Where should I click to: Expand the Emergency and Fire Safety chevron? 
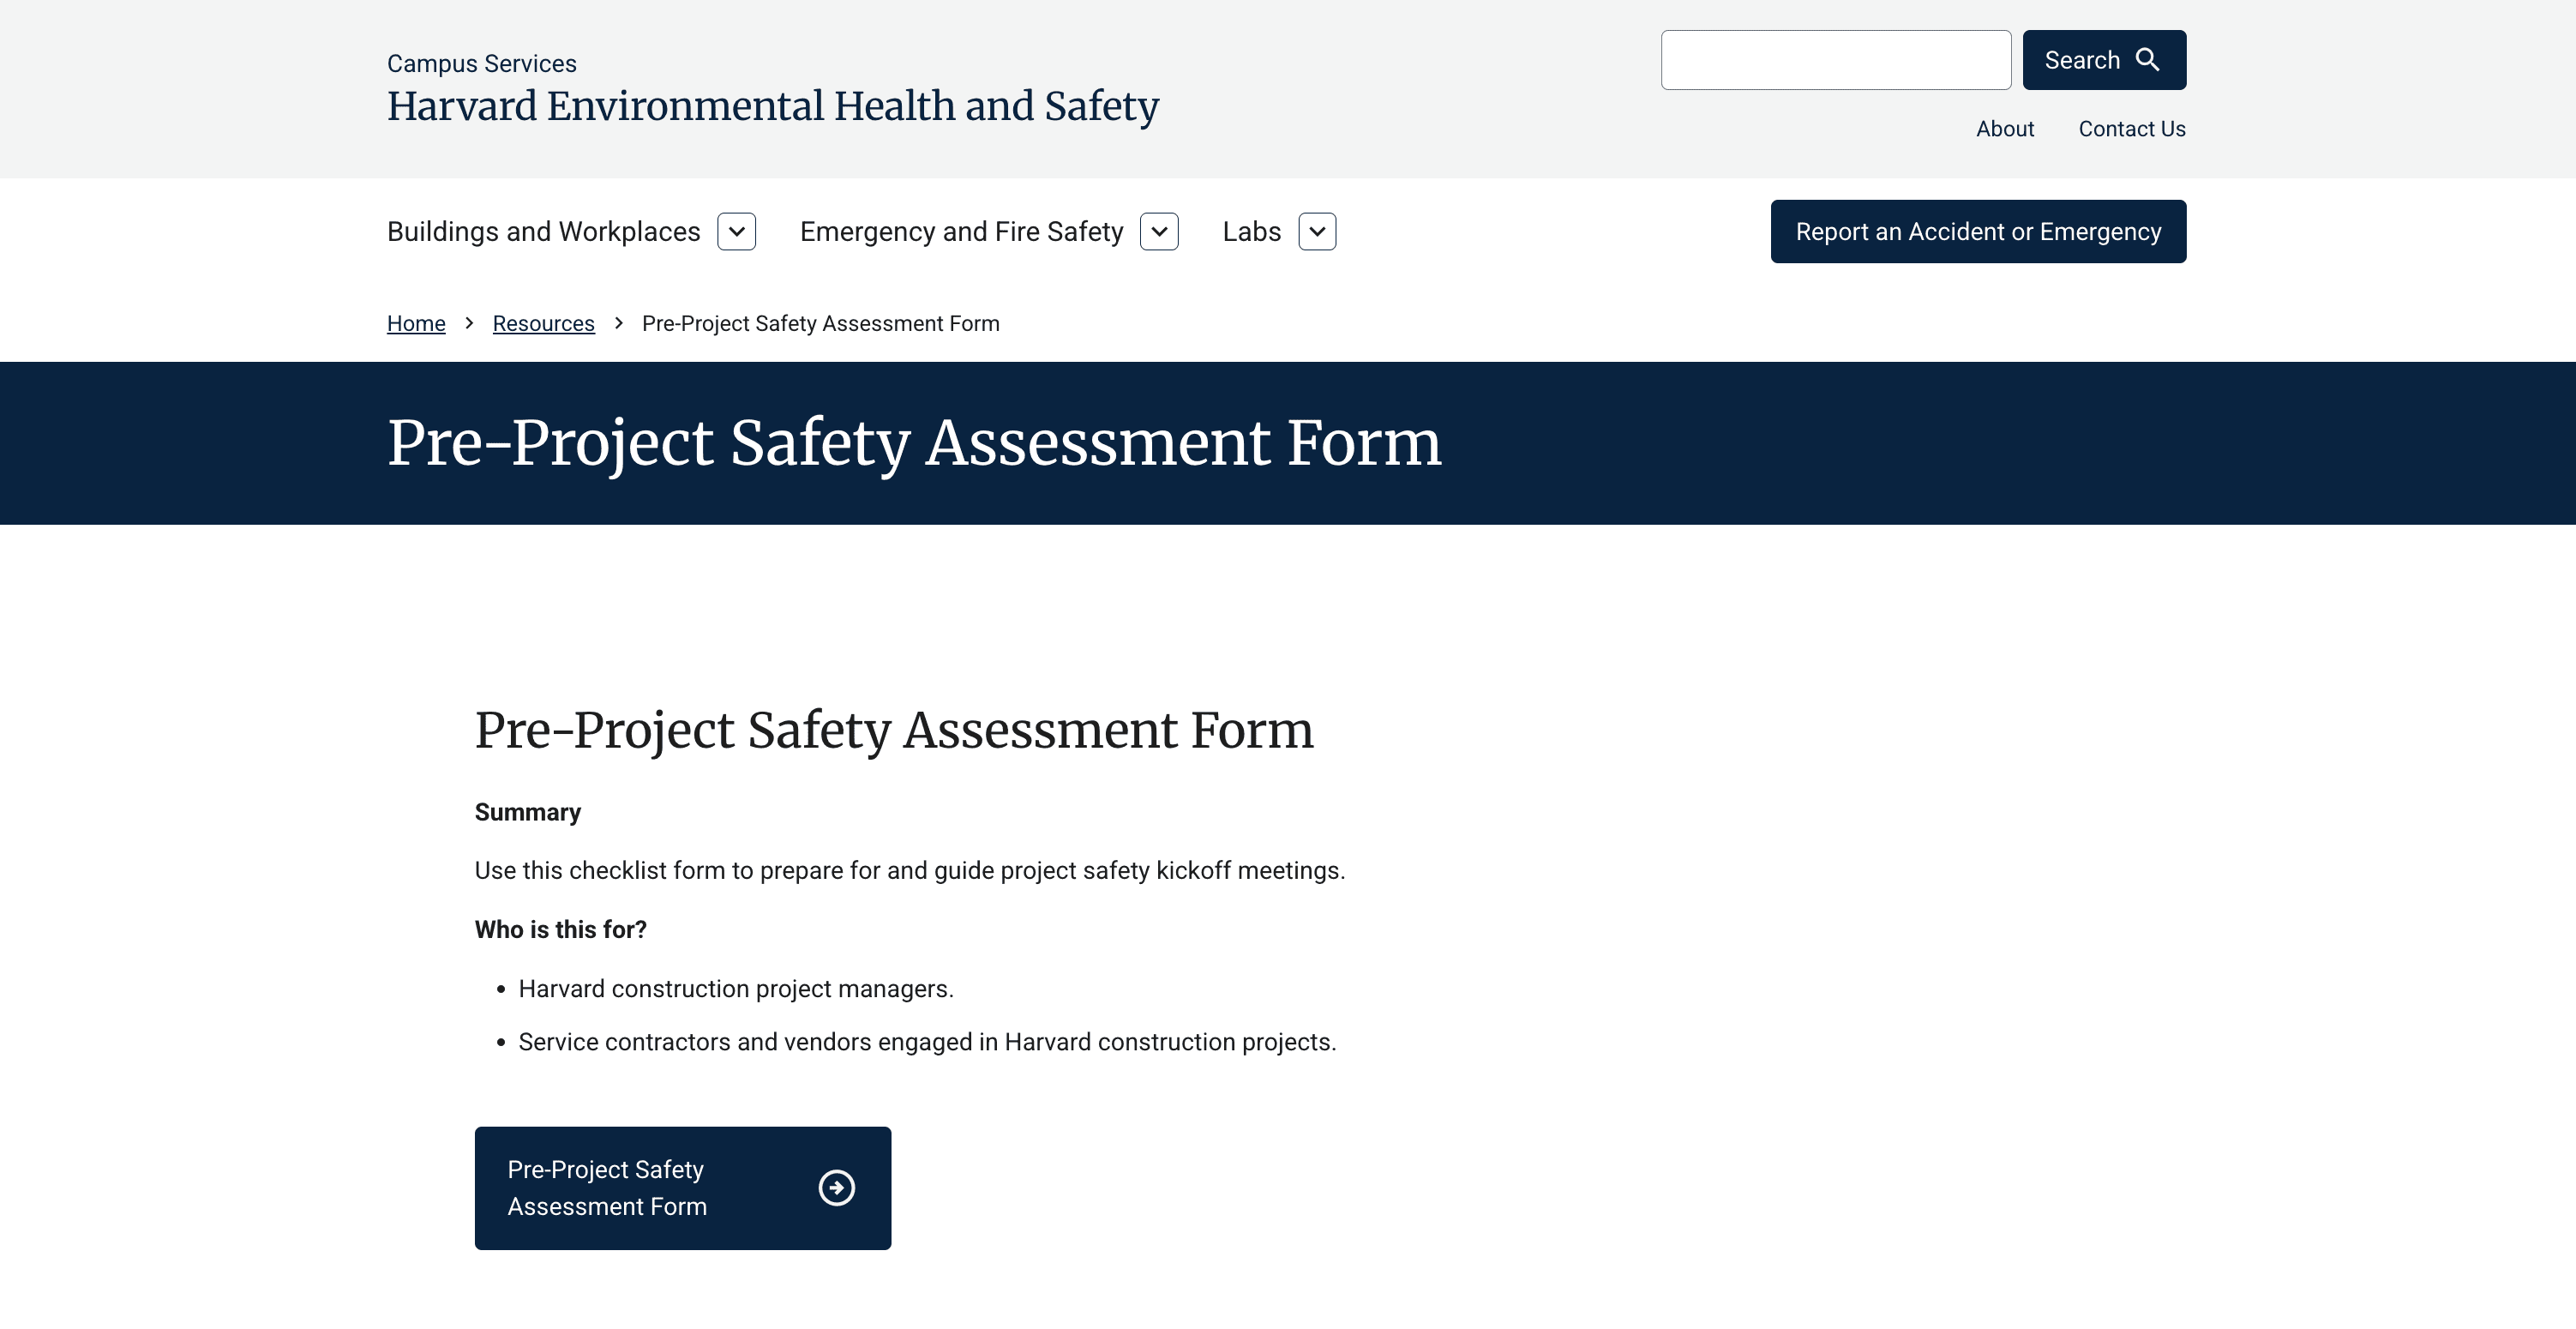[x=1159, y=232]
